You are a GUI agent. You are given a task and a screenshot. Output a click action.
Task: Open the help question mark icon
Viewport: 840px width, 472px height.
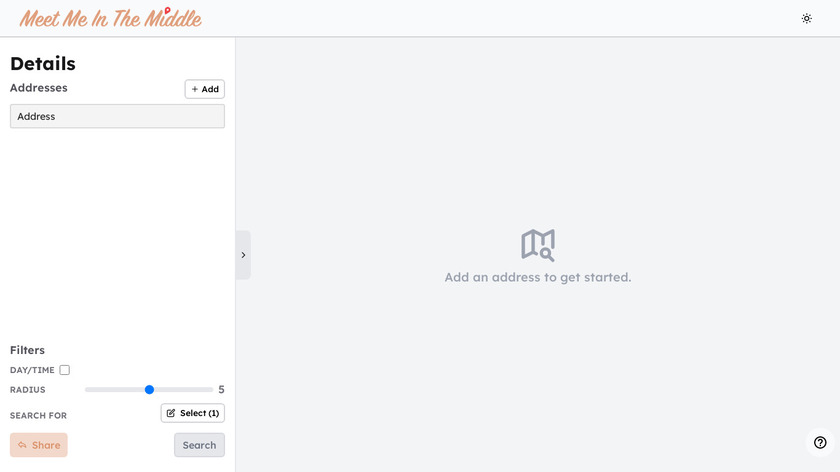(820, 442)
